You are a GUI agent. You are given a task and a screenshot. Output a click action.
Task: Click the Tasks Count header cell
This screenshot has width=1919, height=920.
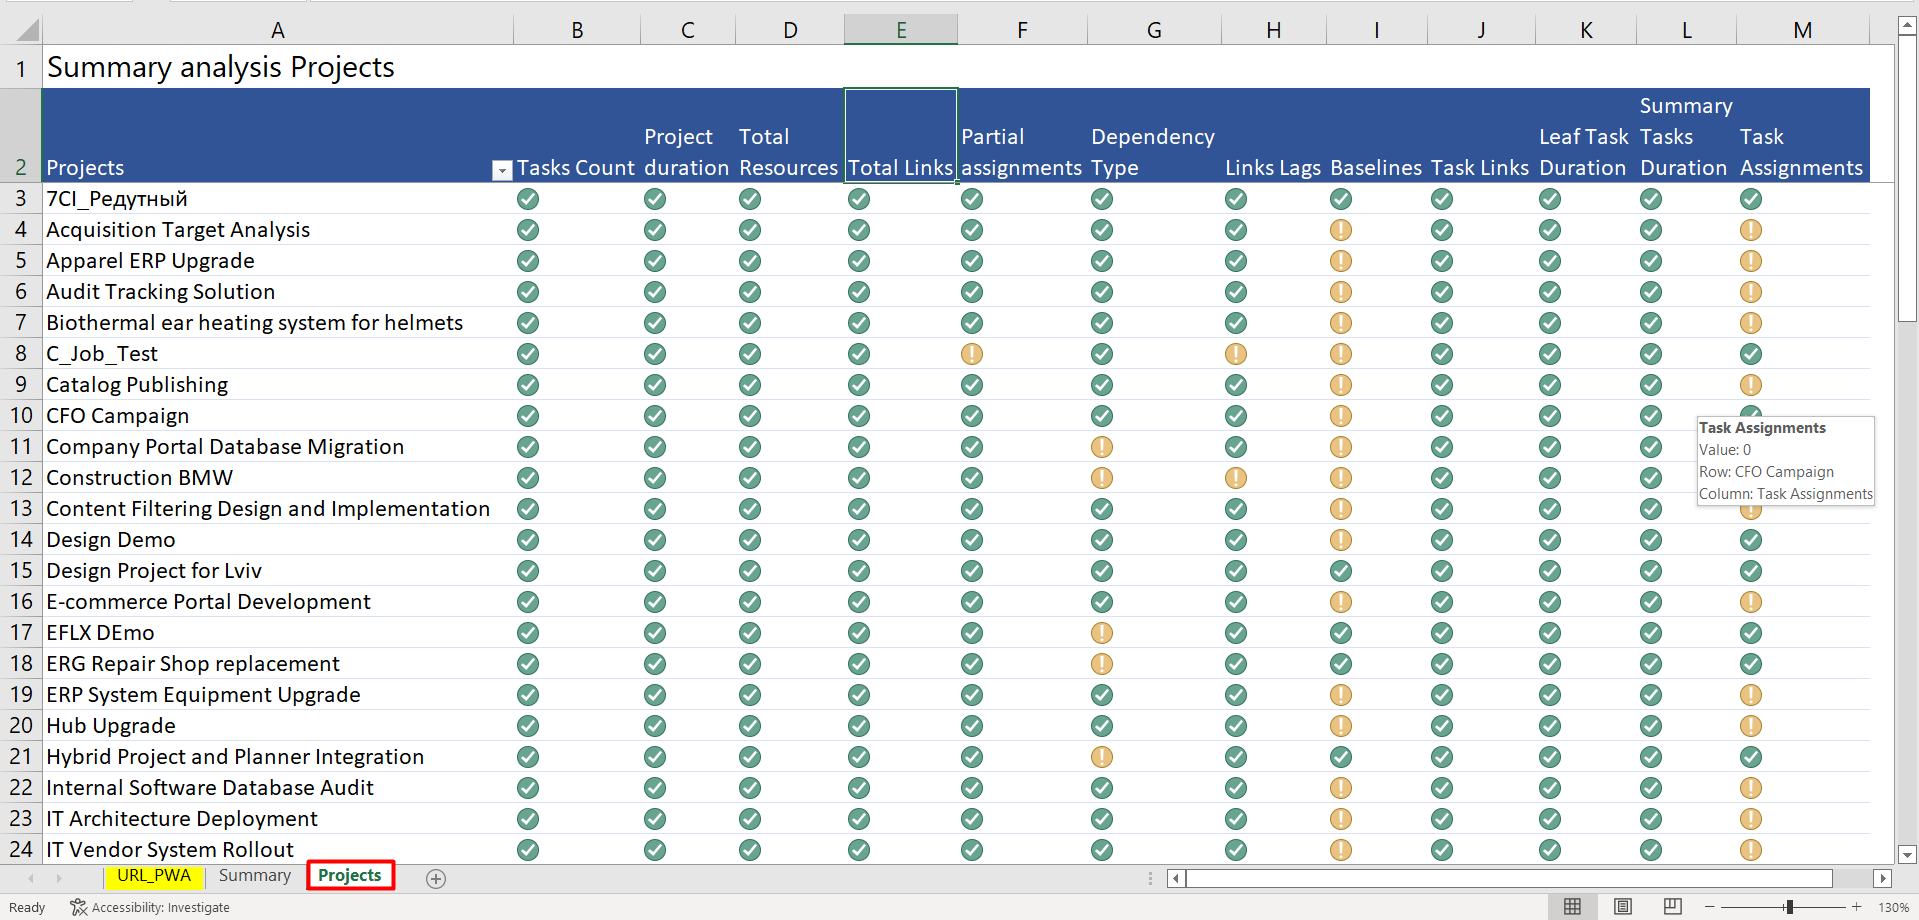click(576, 136)
